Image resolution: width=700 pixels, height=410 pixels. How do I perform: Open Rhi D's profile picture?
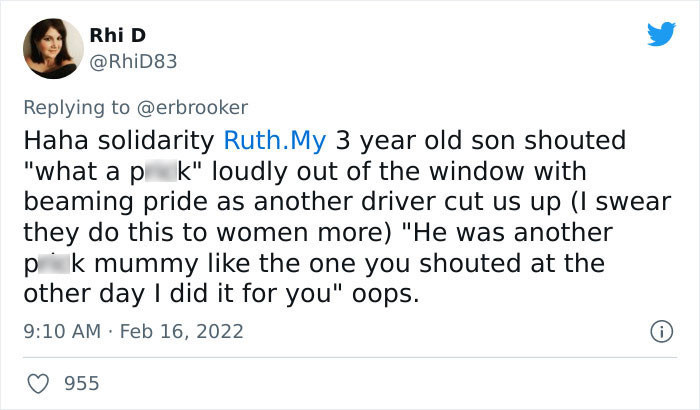51,49
